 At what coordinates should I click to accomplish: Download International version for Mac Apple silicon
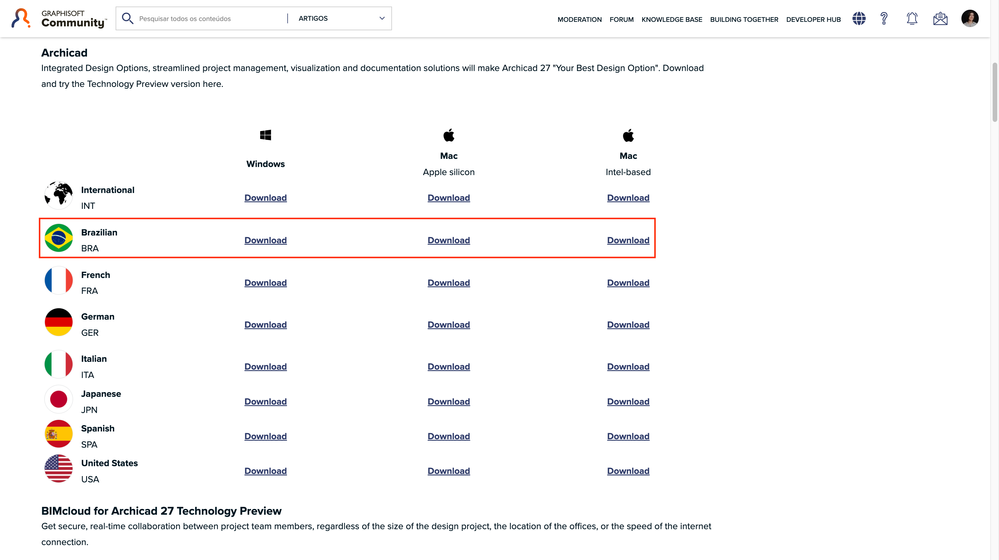448,198
